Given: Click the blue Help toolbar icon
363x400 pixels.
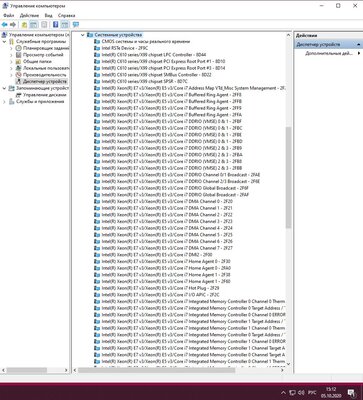Looking at the screenshot, I should click(56, 25).
